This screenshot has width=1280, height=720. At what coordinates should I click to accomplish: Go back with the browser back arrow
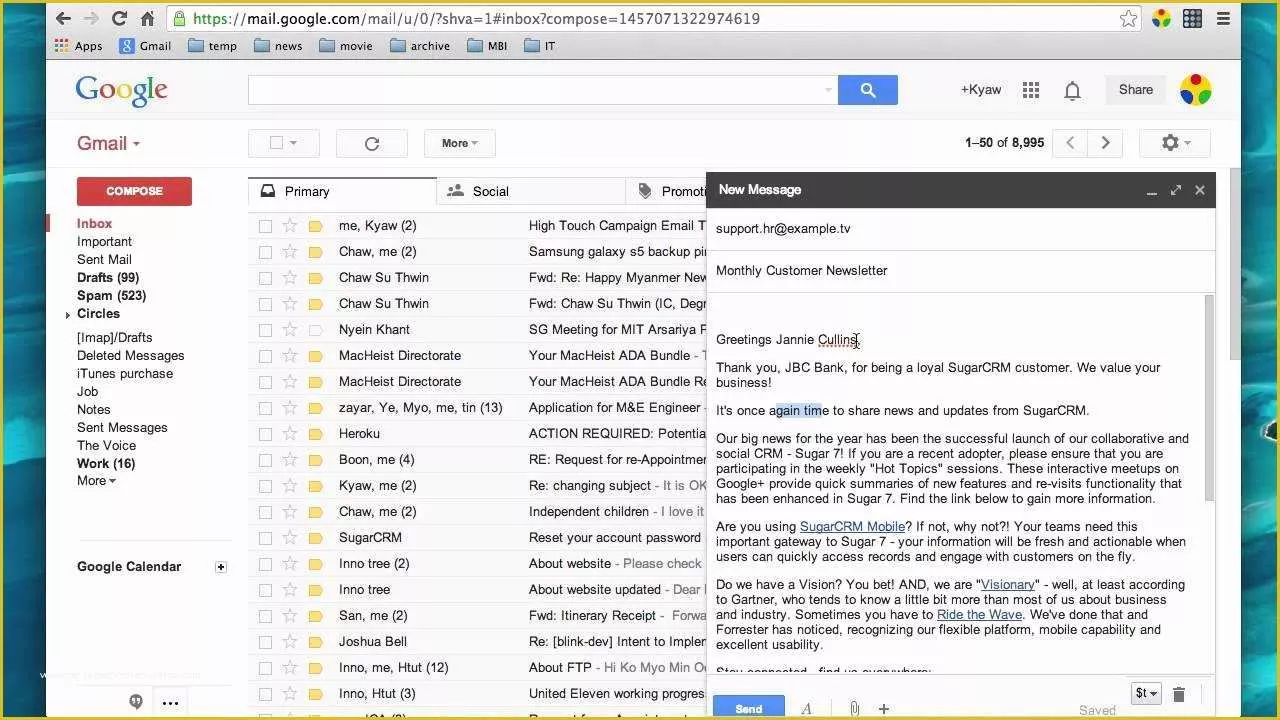point(63,18)
